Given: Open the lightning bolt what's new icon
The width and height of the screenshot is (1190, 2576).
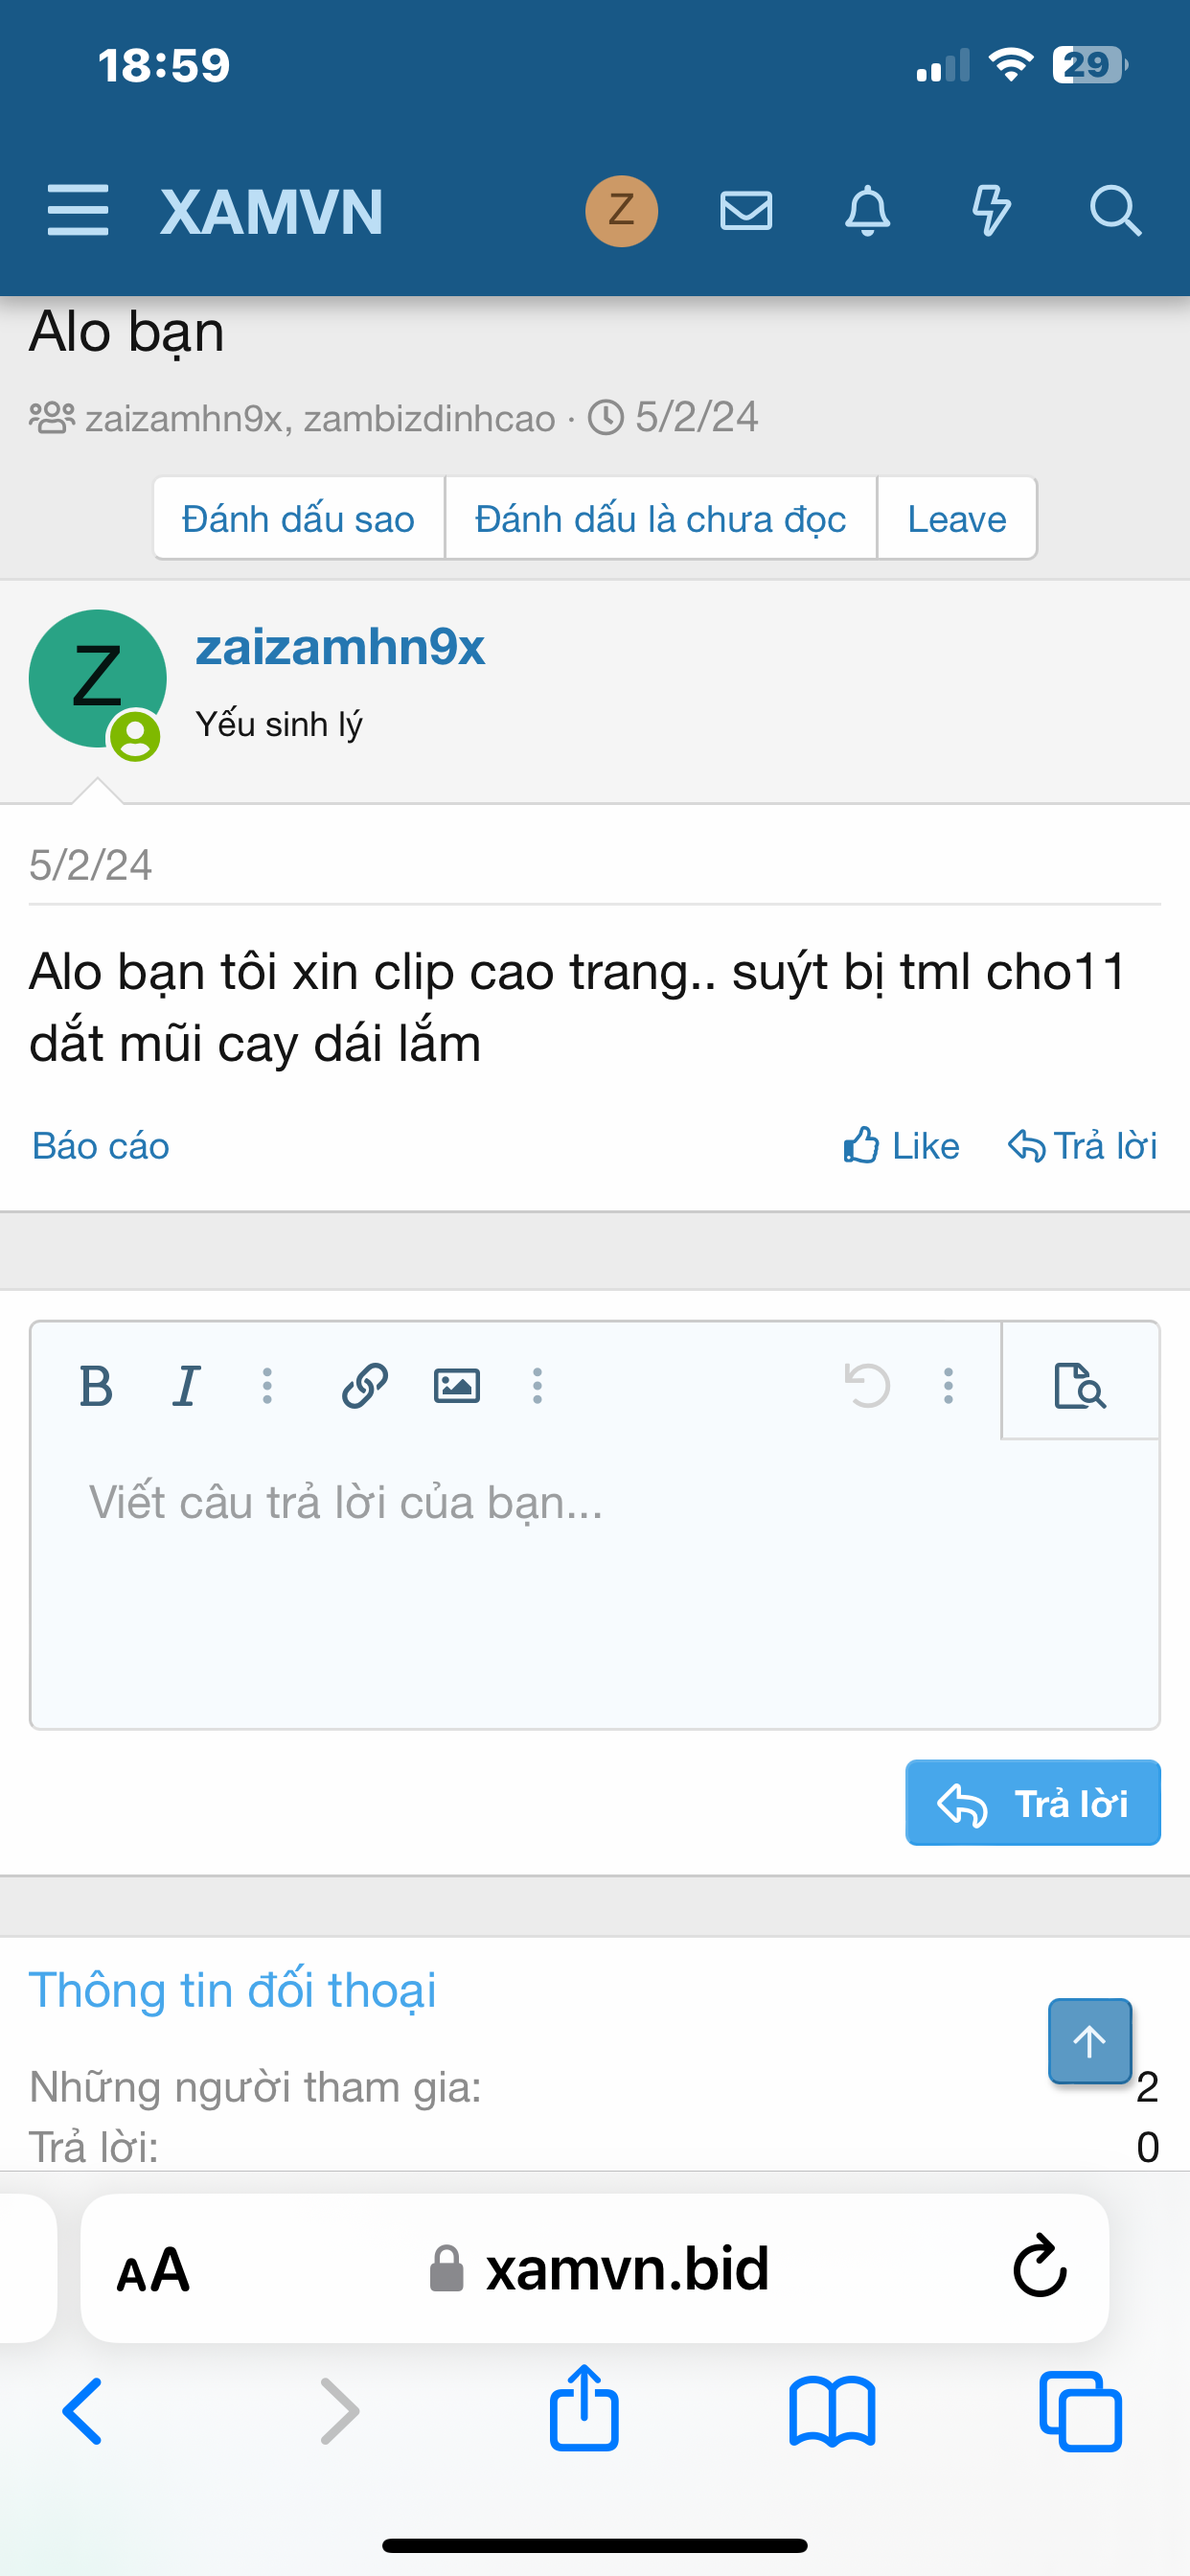Looking at the screenshot, I should [x=991, y=211].
